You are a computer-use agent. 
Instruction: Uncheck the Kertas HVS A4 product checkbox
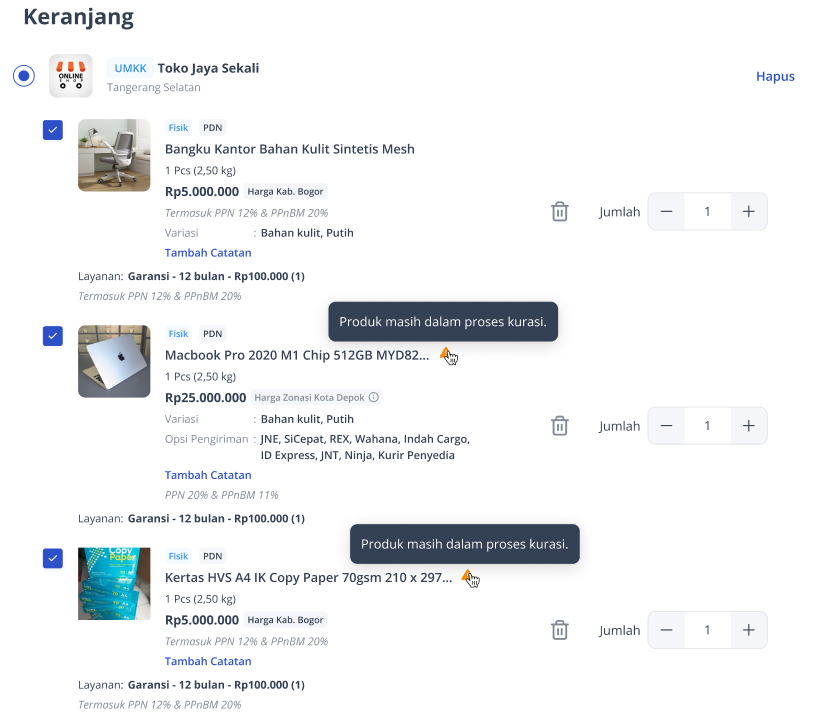[x=53, y=558]
